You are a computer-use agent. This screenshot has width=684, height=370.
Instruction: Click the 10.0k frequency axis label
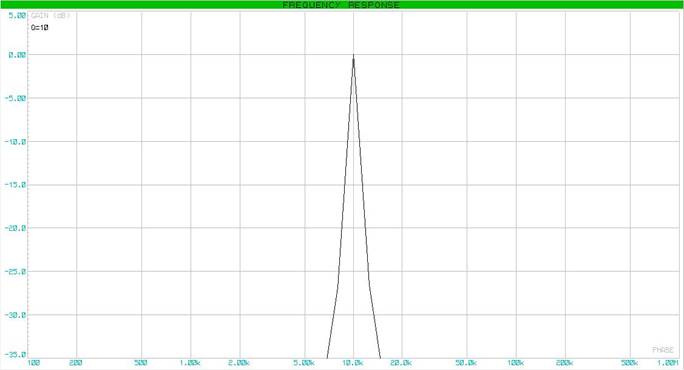(x=353, y=363)
